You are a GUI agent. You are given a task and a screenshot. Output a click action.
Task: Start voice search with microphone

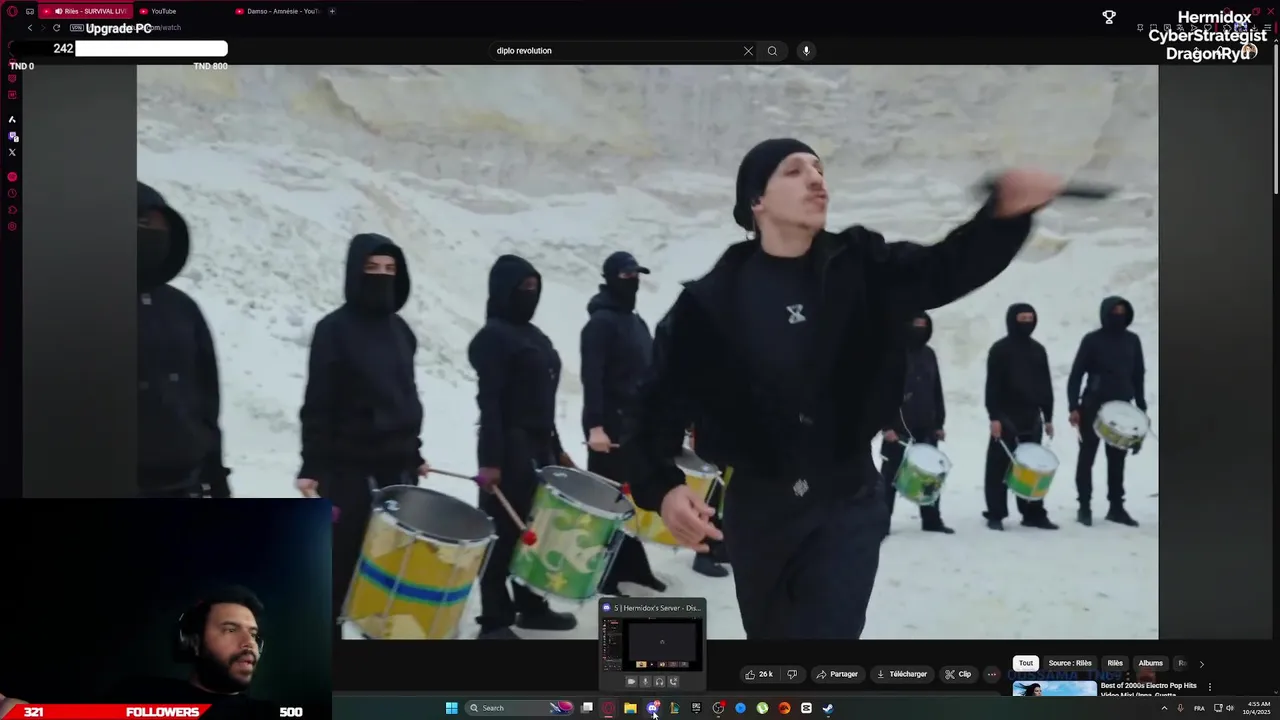coord(806,51)
